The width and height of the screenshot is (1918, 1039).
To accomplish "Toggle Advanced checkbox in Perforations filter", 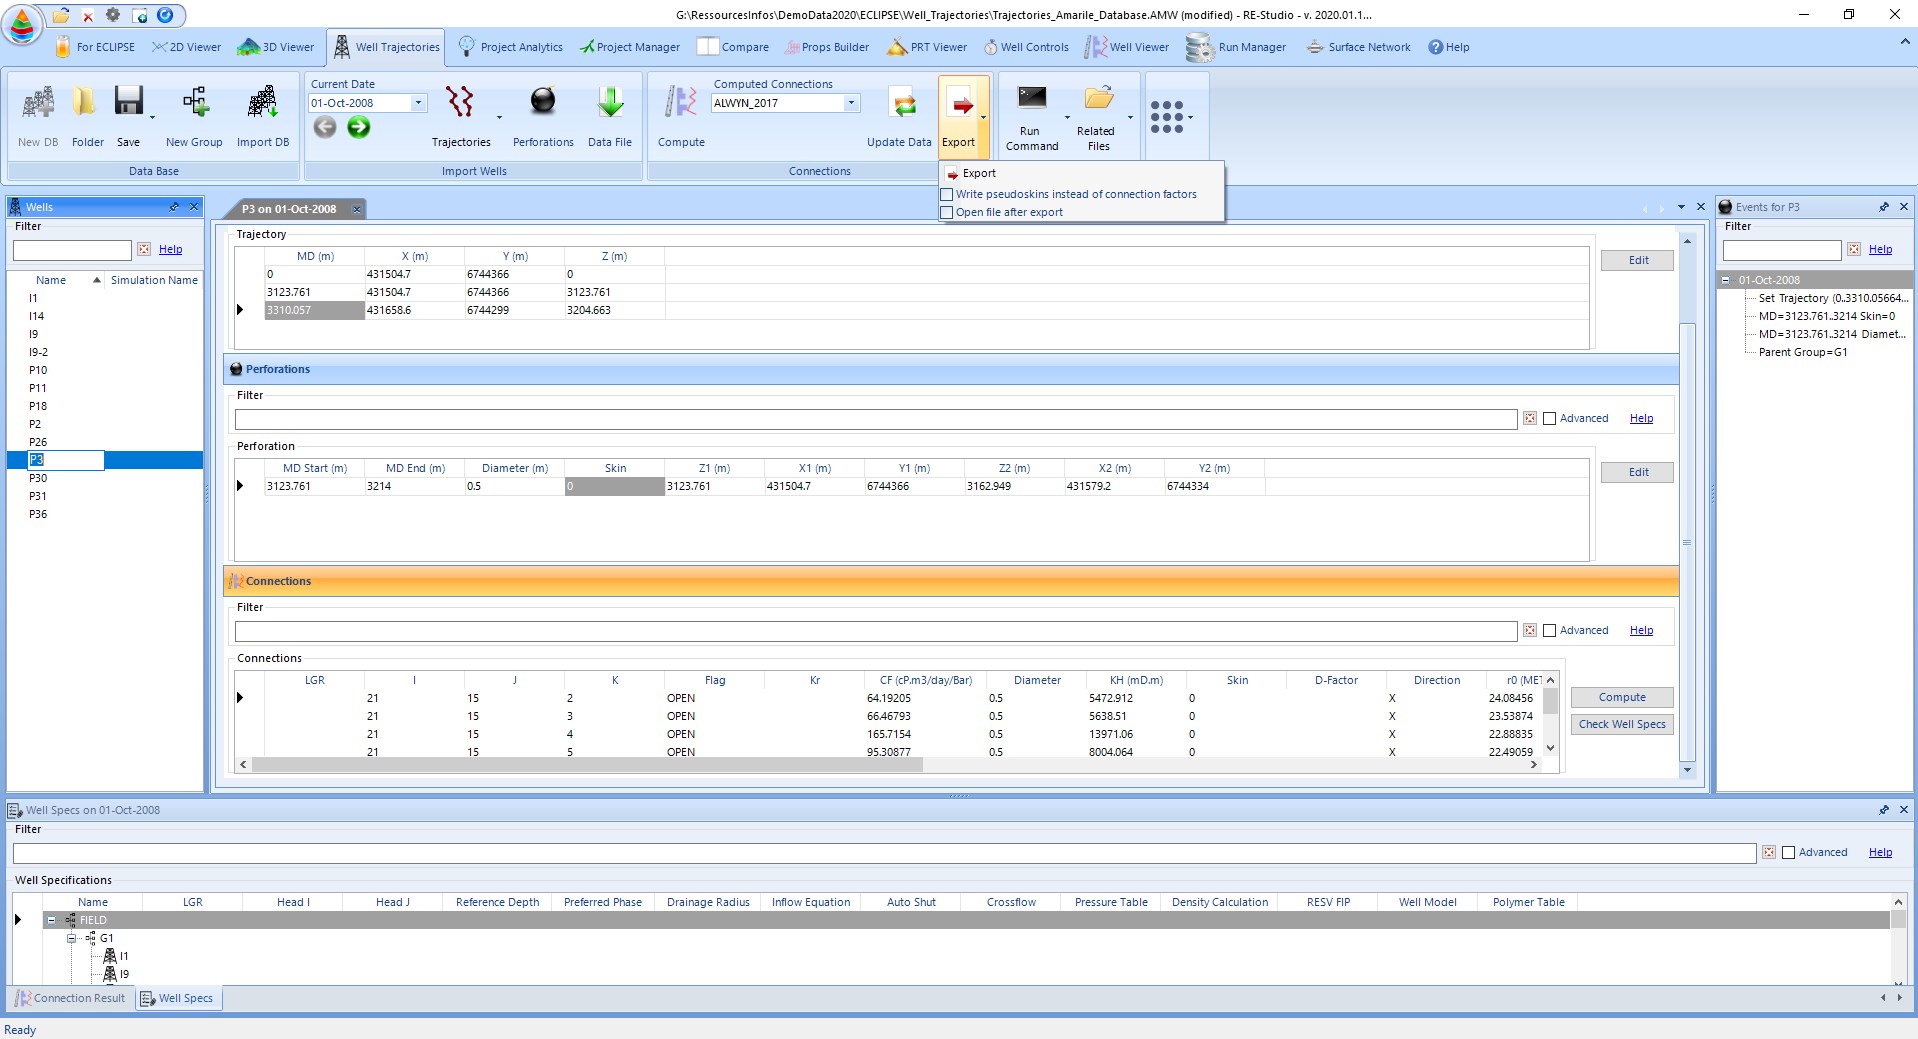I will 1550,418.
